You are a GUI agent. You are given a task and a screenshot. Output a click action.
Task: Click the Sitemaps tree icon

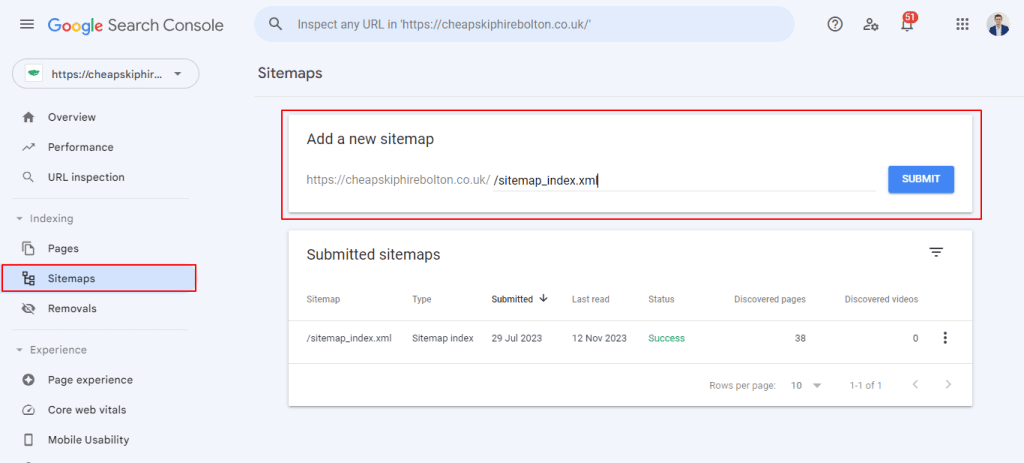point(28,279)
